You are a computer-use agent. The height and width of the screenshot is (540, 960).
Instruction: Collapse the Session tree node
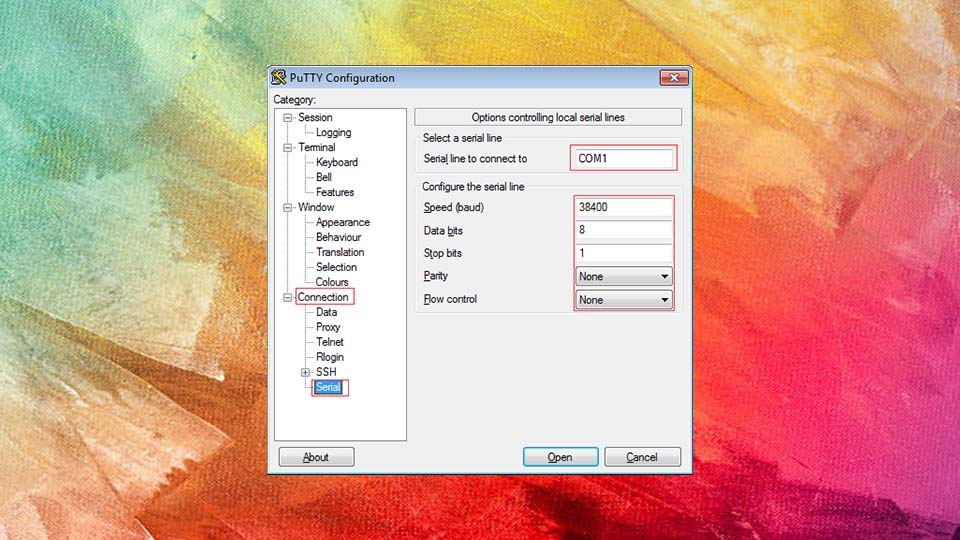tap(287, 118)
